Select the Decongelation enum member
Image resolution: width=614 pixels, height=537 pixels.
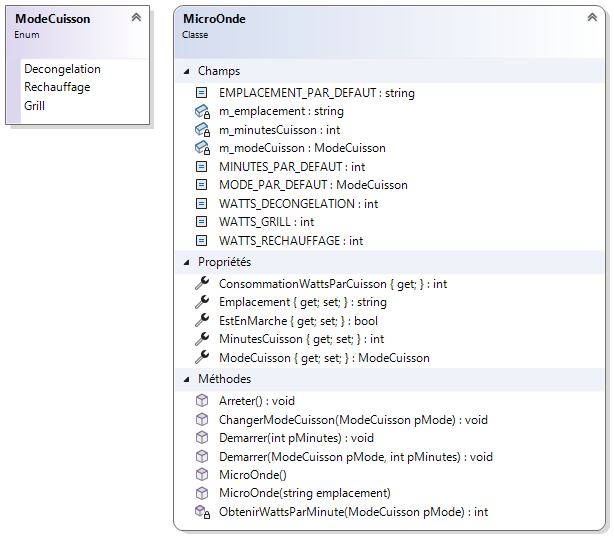pyautogui.click(x=62, y=69)
